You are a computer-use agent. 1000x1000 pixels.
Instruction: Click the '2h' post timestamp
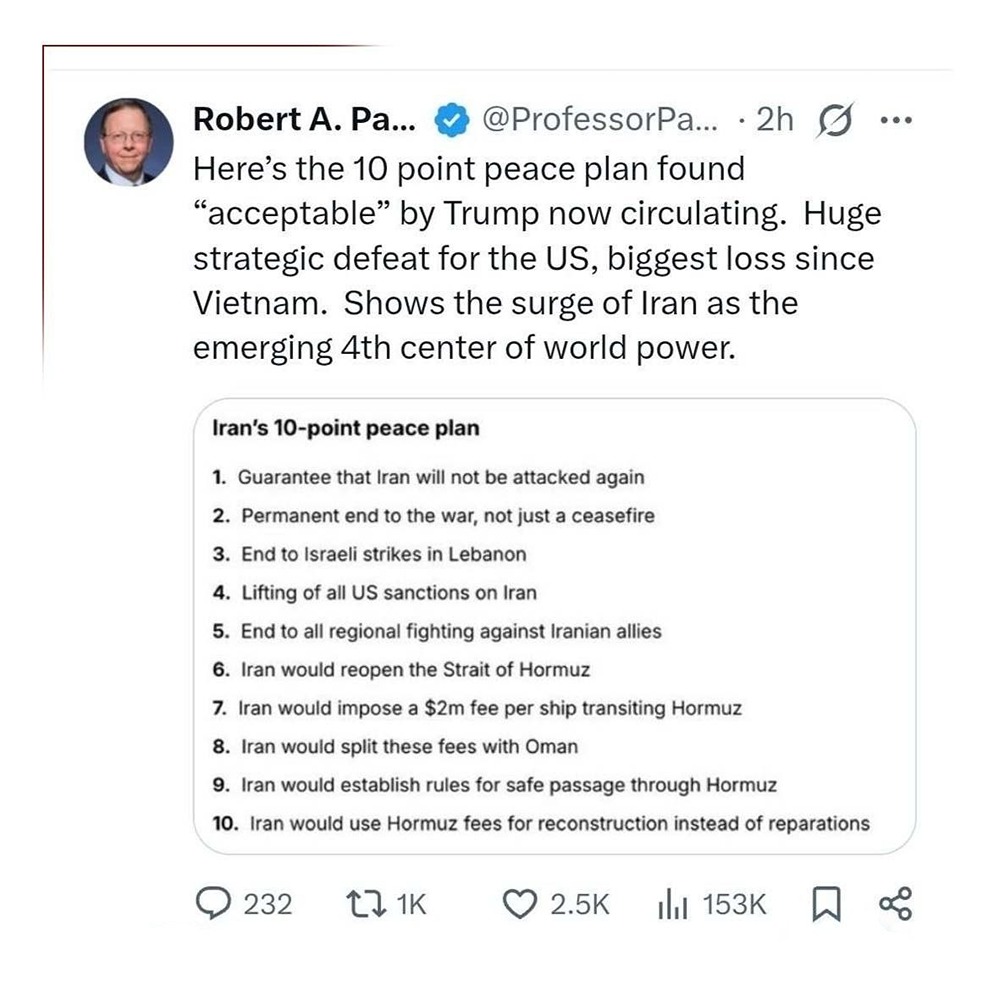click(774, 120)
